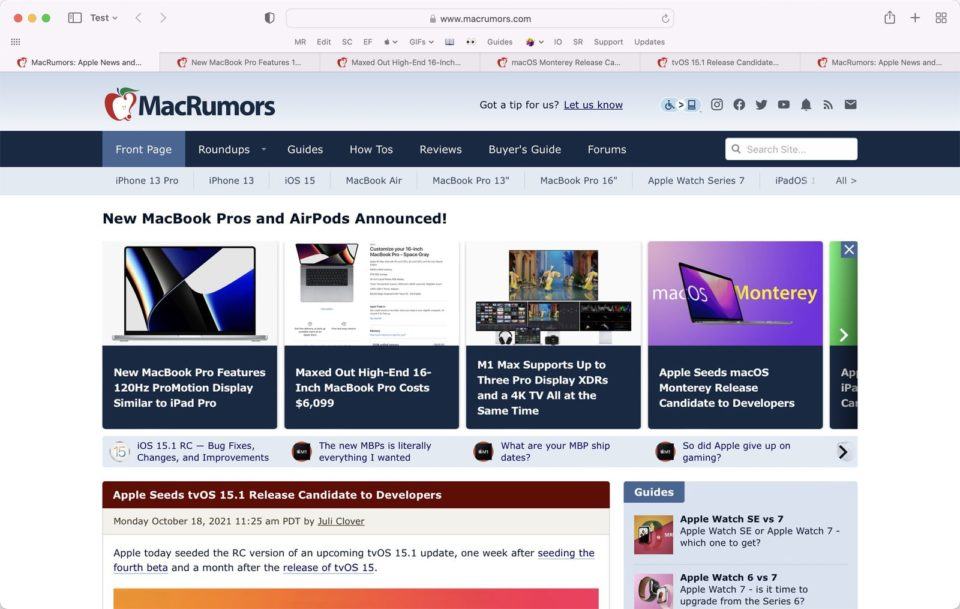The image size is (960, 609).
Task: Click the notifications bell icon
Action: 806,104
